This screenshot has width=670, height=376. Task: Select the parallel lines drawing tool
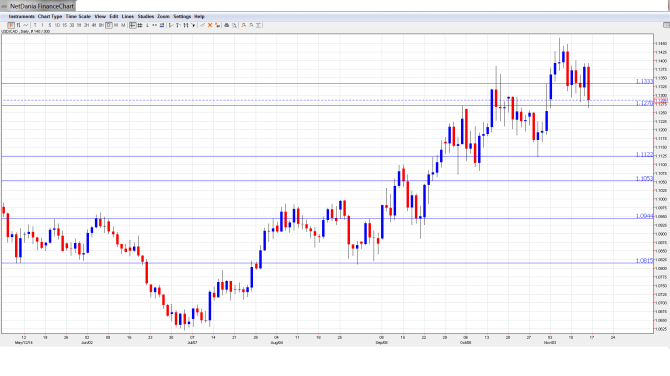click(186, 25)
